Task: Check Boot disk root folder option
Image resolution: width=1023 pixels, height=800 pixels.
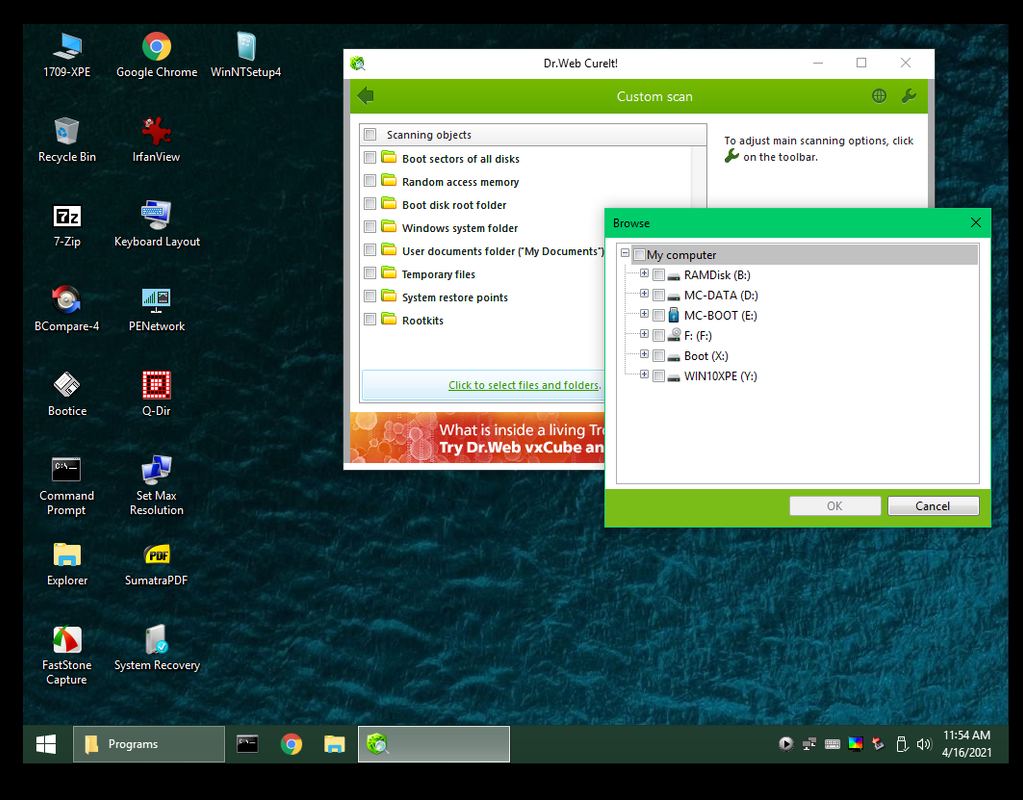Action: (370, 204)
